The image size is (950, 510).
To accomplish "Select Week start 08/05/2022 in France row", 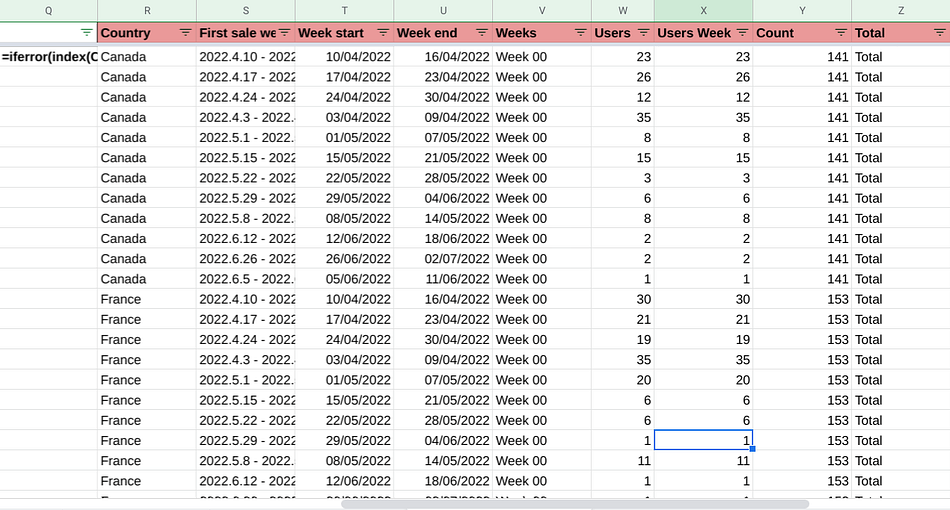I will (345, 460).
